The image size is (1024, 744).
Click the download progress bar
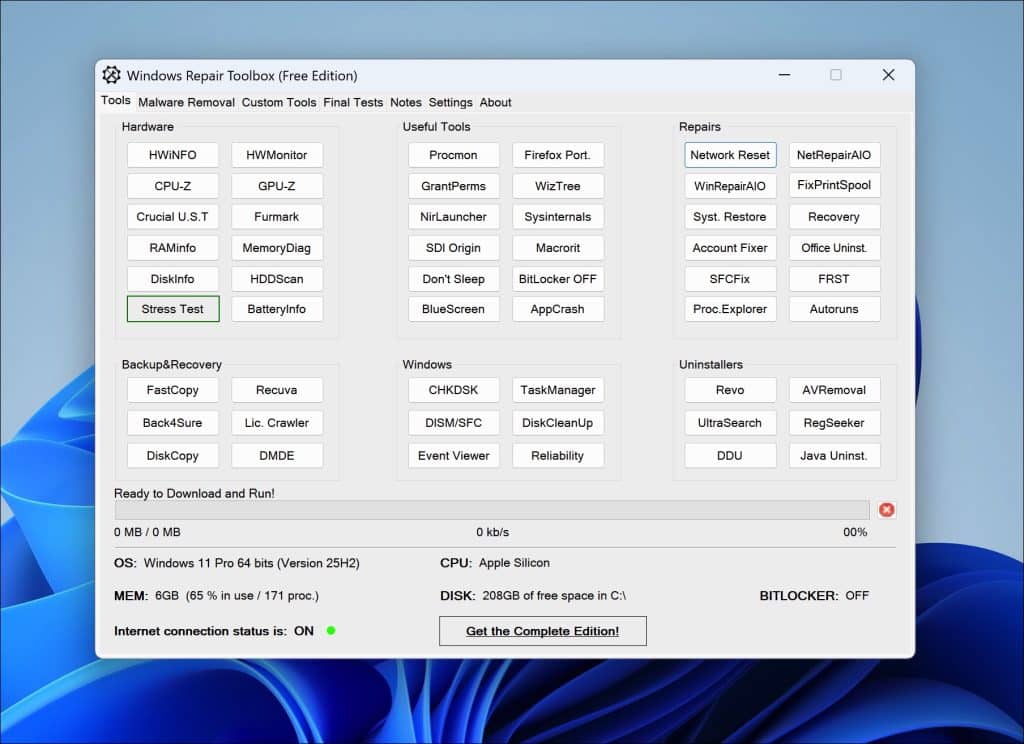pos(490,509)
